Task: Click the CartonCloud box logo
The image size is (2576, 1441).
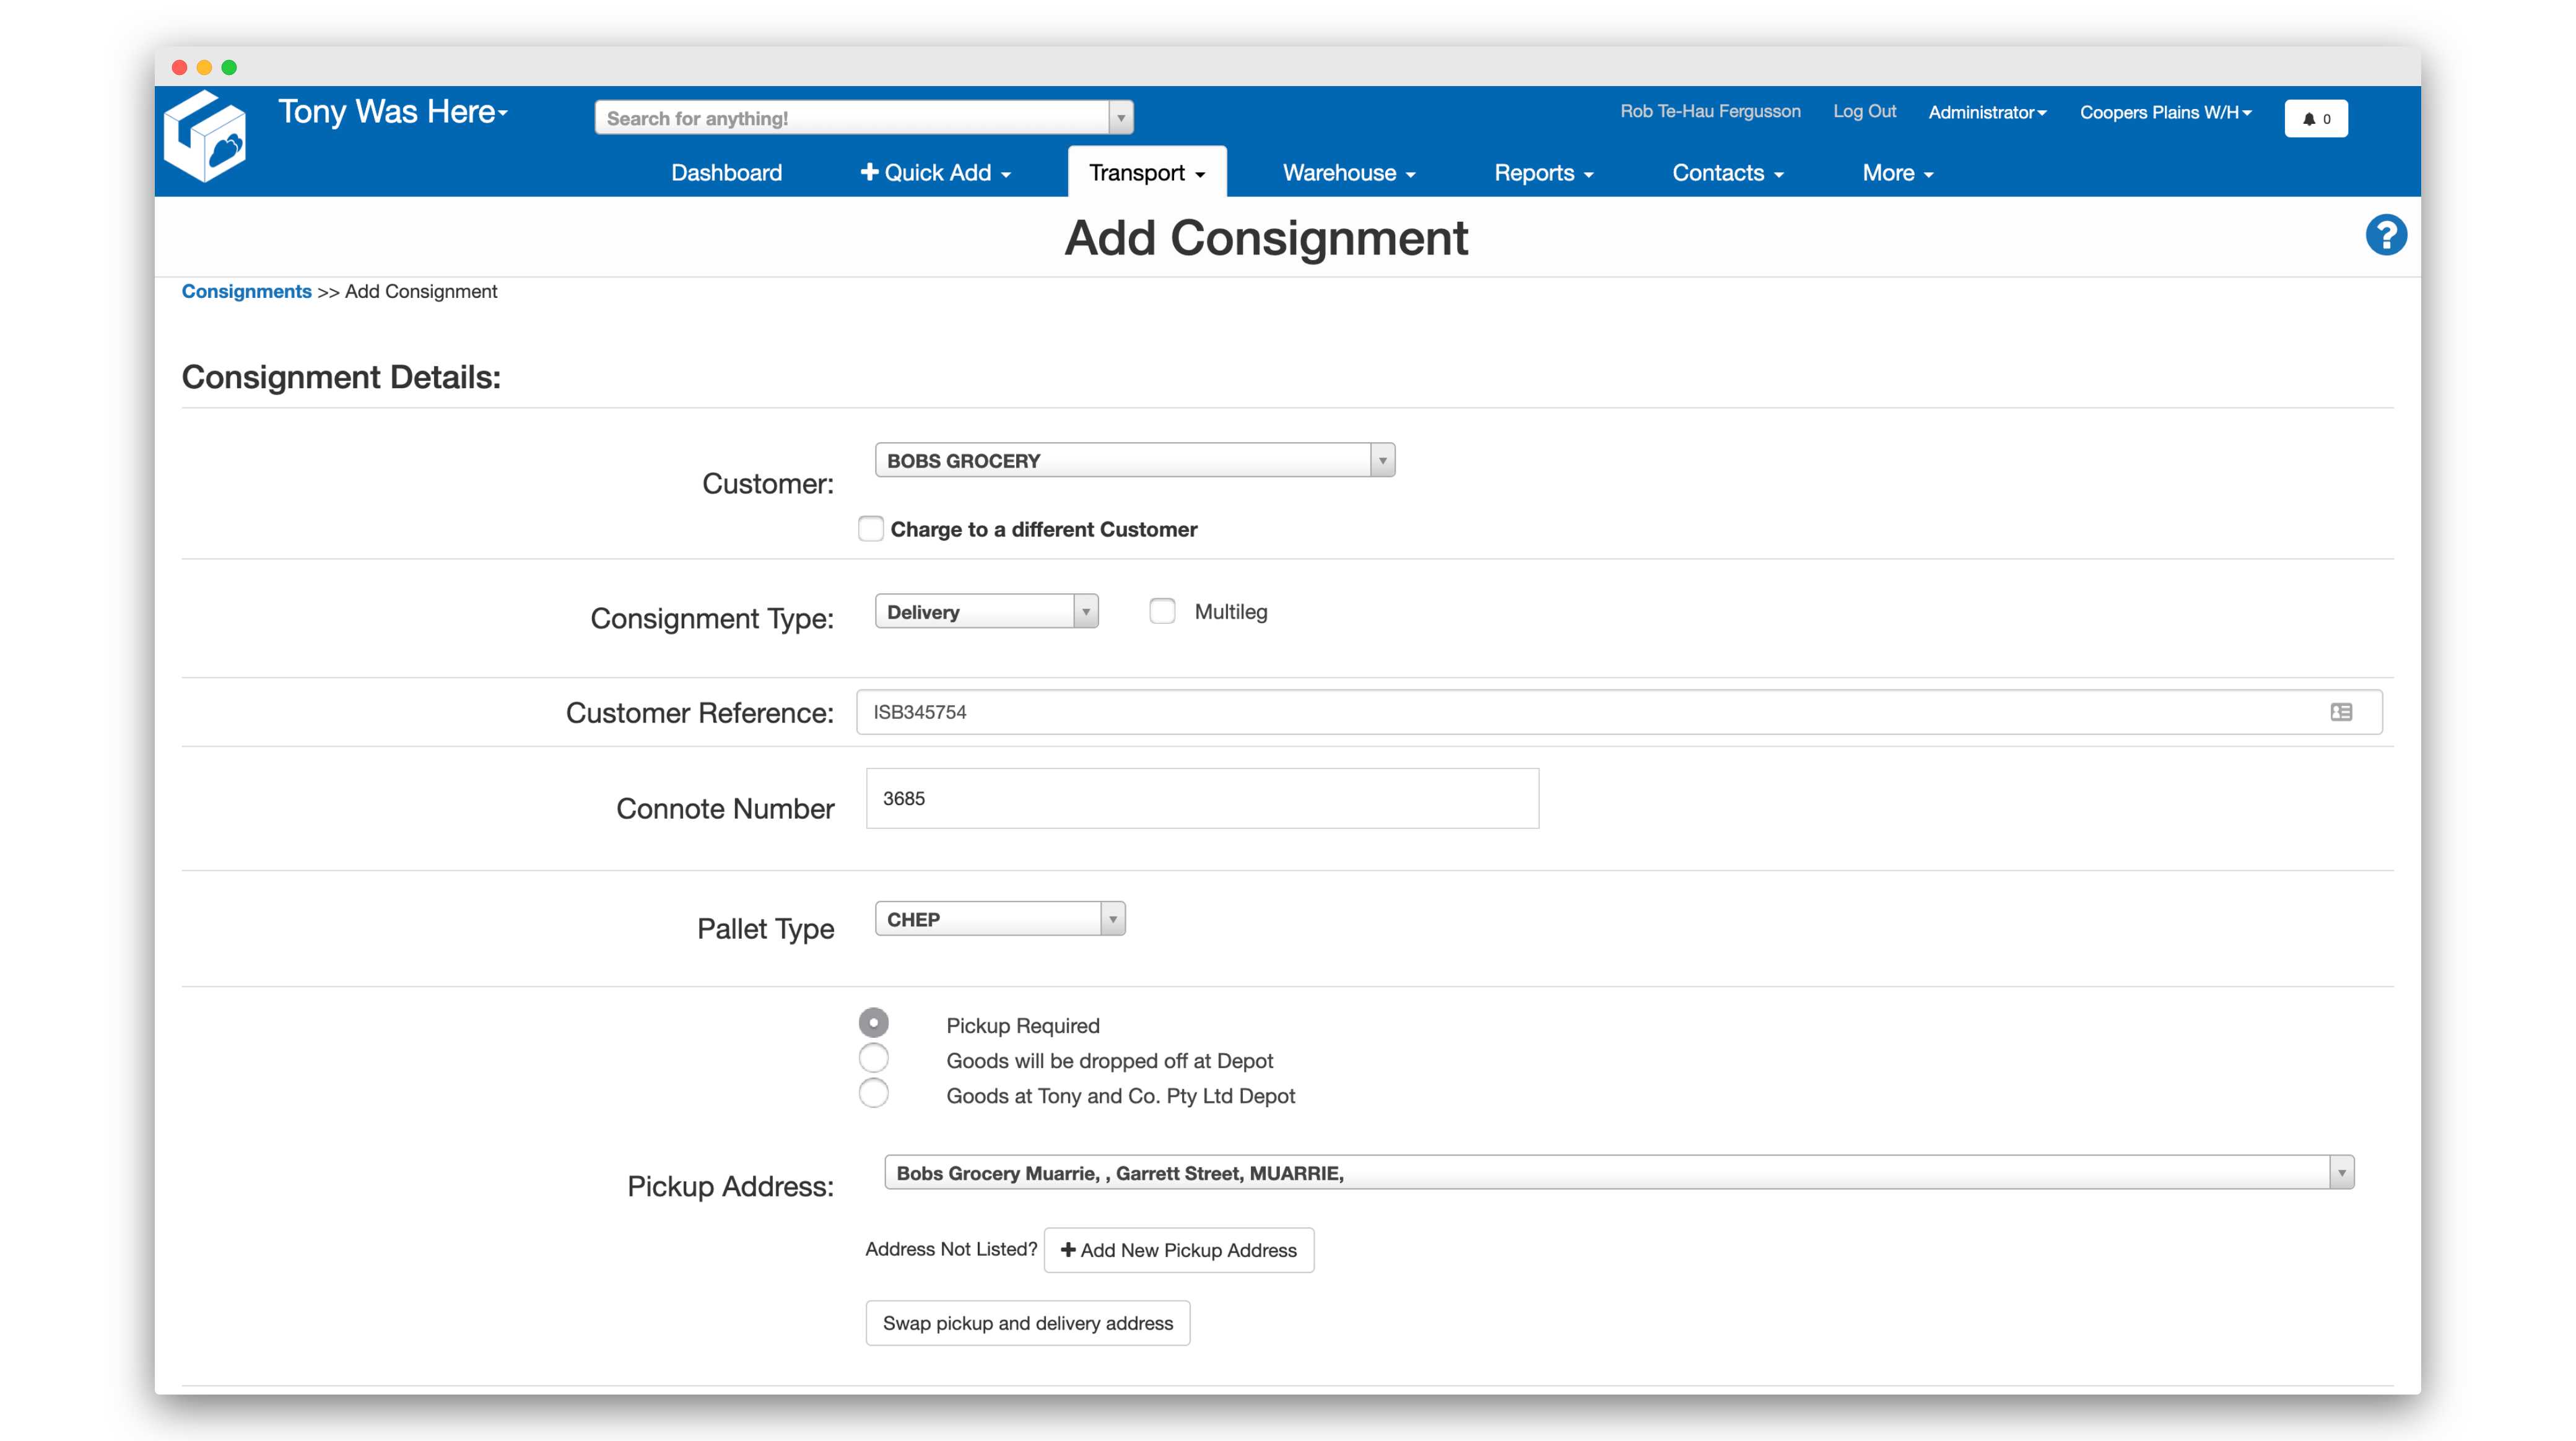Action: pyautogui.click(x=206, y=137)
